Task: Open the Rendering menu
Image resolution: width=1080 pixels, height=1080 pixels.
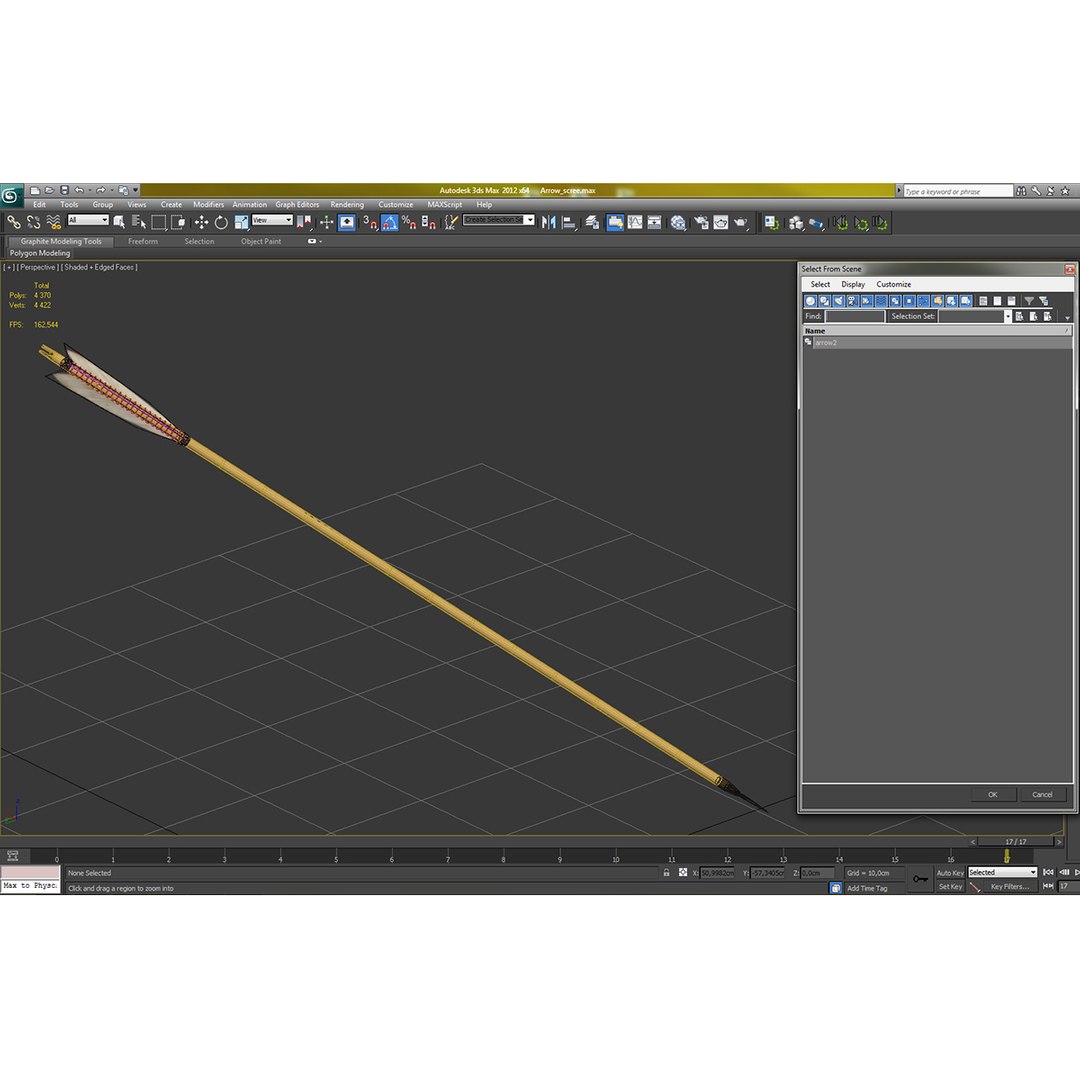Action: point(347,205)
